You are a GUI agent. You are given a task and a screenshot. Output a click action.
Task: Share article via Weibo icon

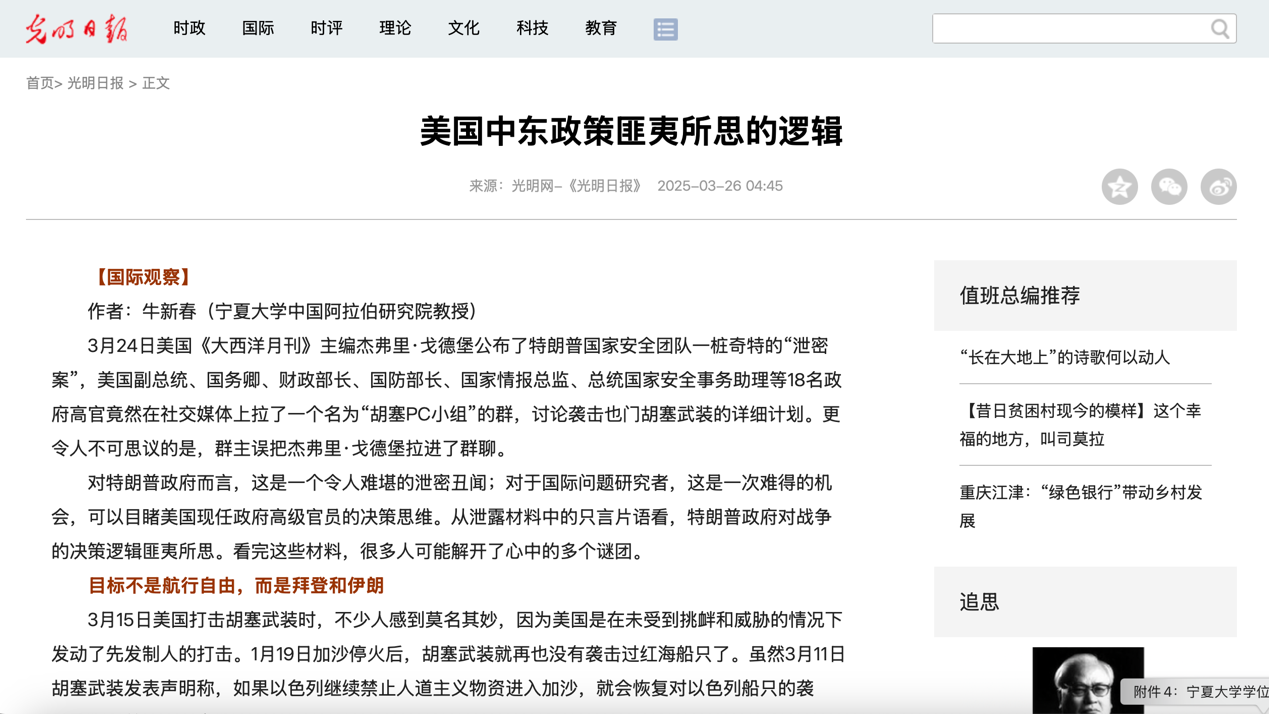tap(1218, 187)
